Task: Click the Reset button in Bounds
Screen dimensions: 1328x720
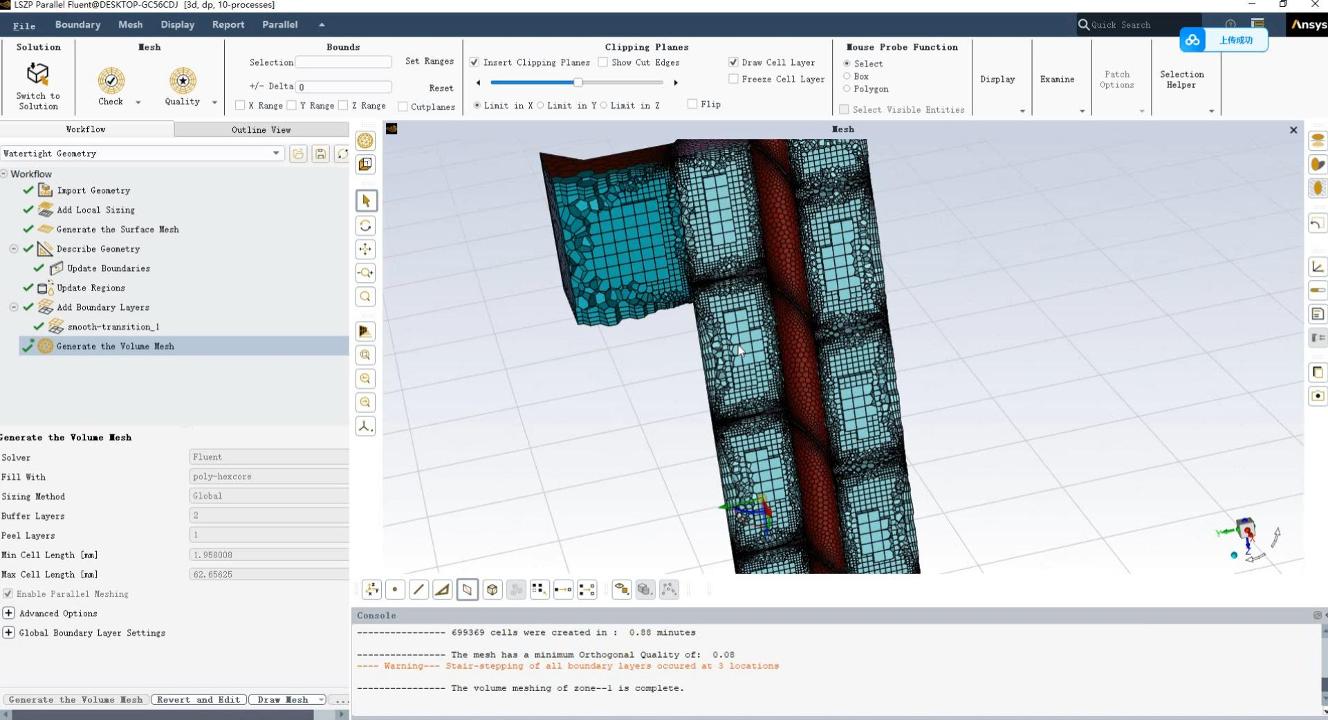Action: [x=441, y=88]
